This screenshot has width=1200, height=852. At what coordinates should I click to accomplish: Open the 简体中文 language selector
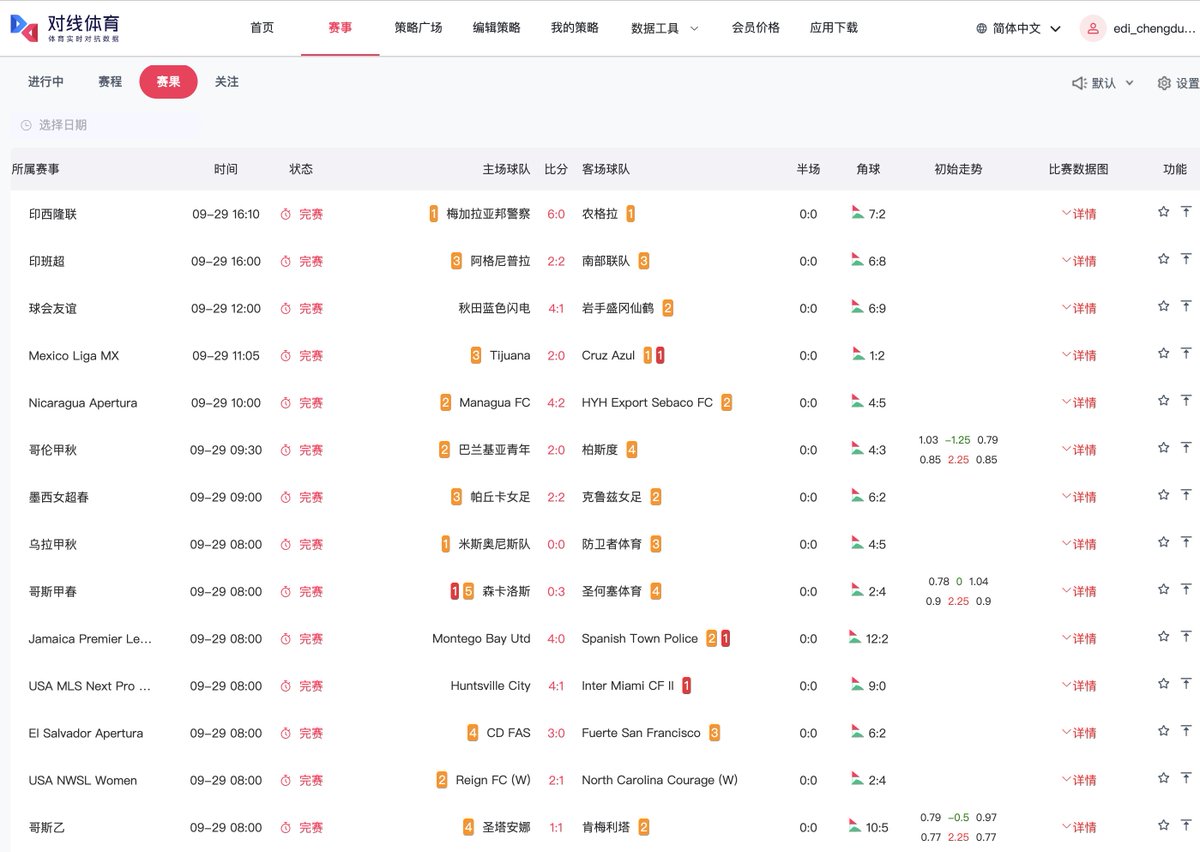click(1018, 29)
